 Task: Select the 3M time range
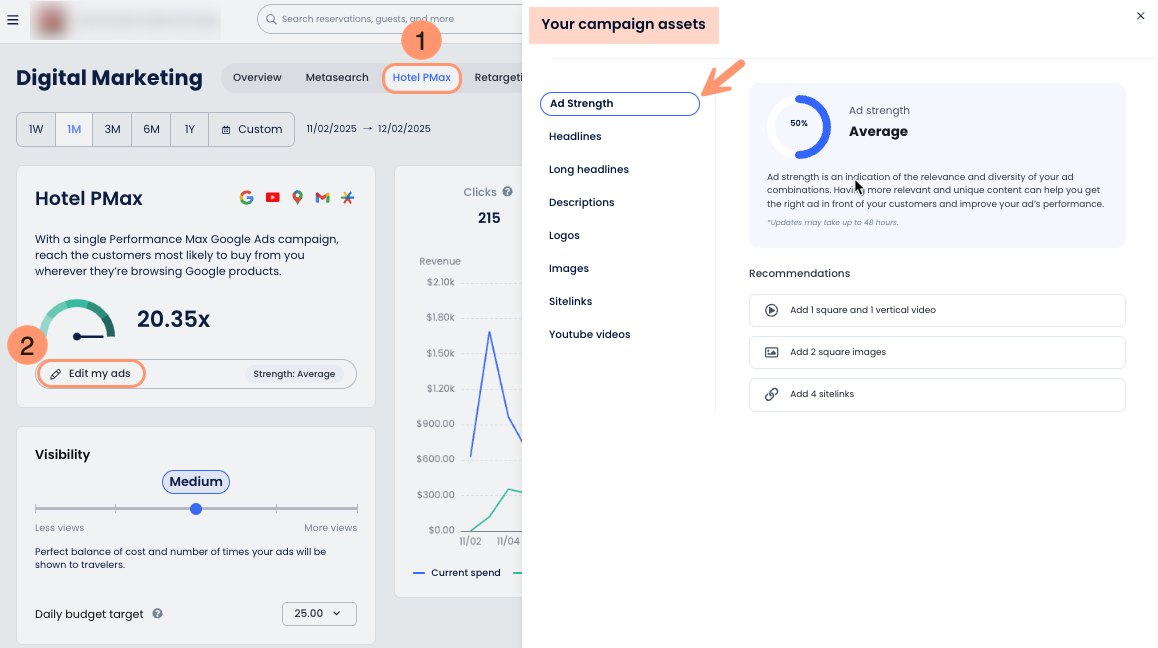click(112, 129)
